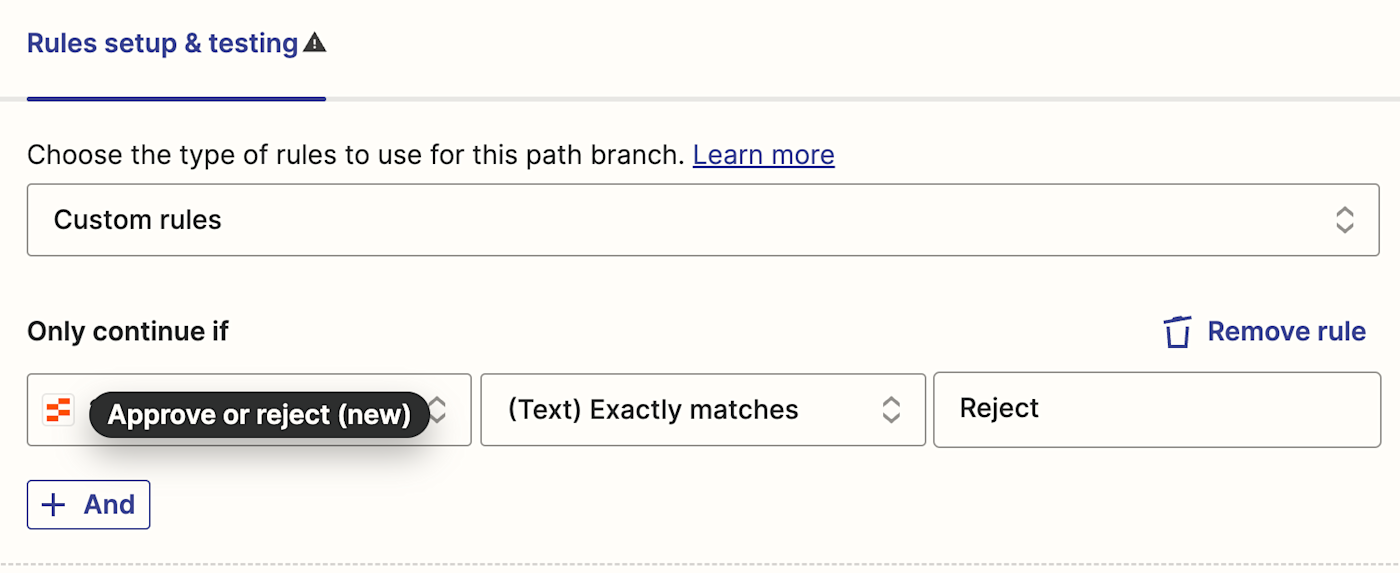
Task: Click the plus icon on And button
Action: tap(53, 505)
